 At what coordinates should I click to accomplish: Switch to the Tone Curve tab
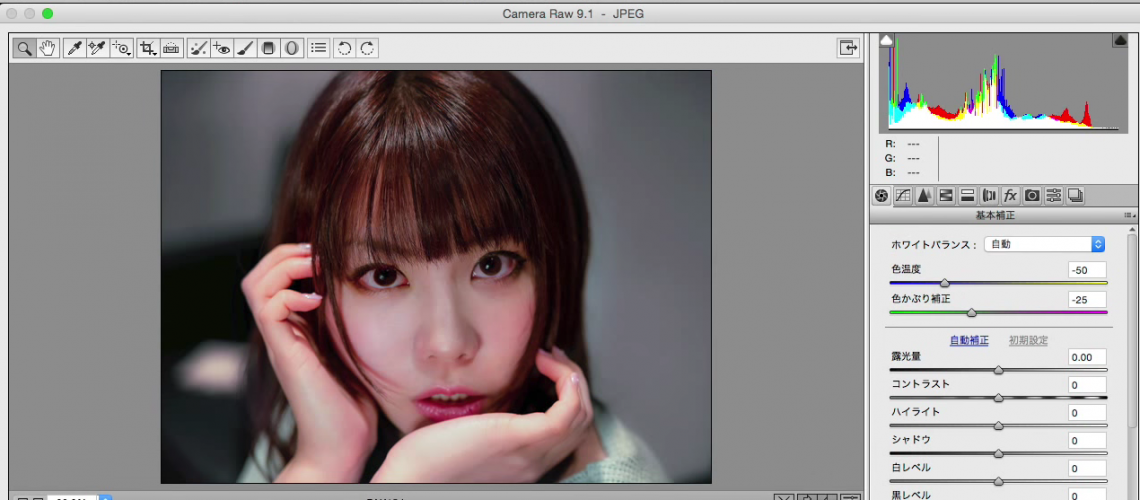click(903, 196)
